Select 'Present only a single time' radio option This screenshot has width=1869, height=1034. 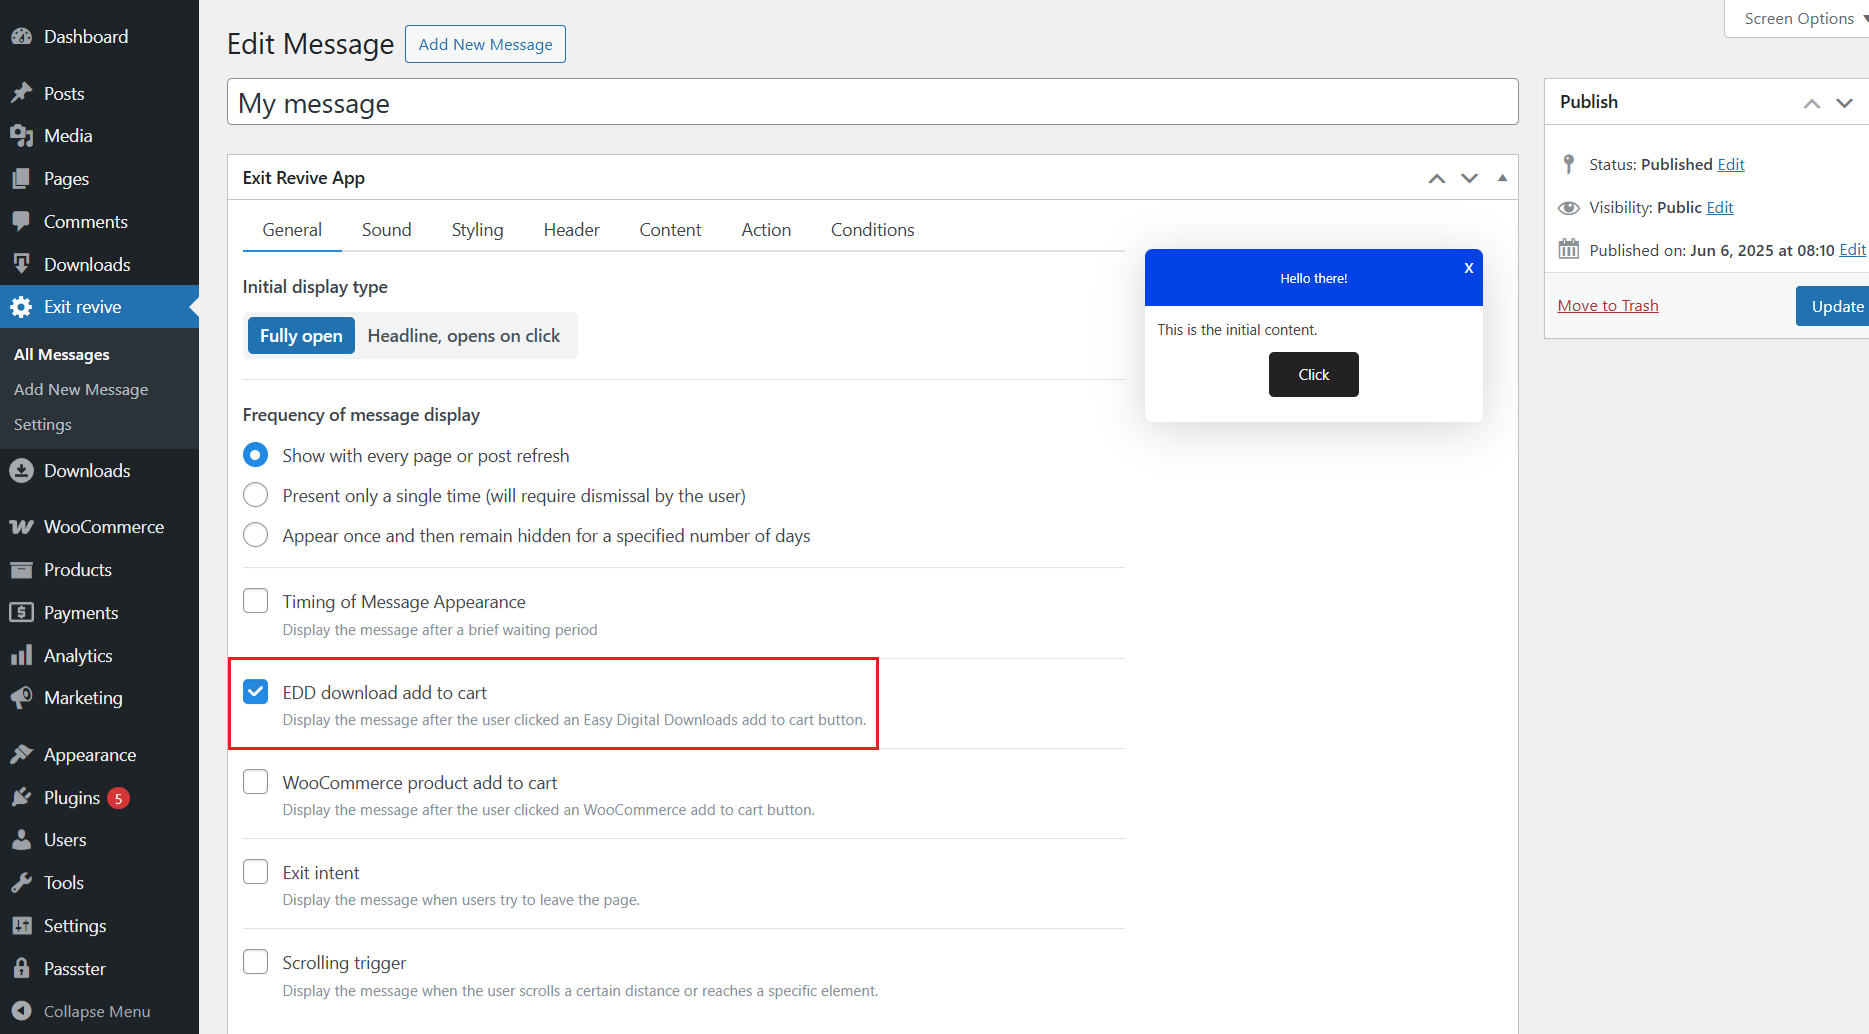tap(256, 496)
